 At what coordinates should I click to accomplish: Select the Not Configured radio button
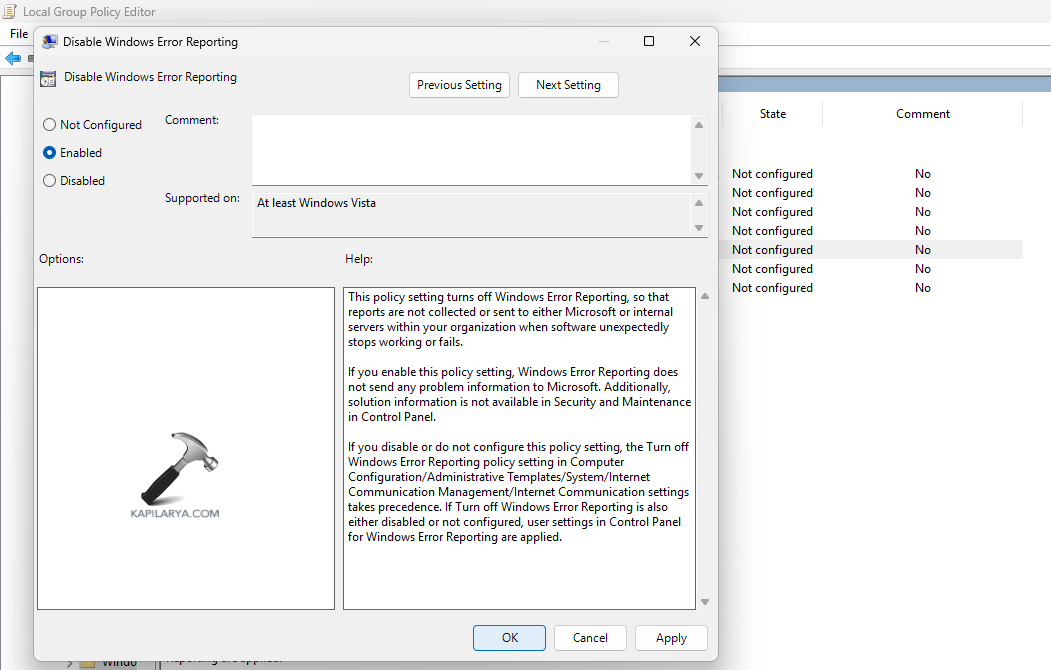pos(49,125)
